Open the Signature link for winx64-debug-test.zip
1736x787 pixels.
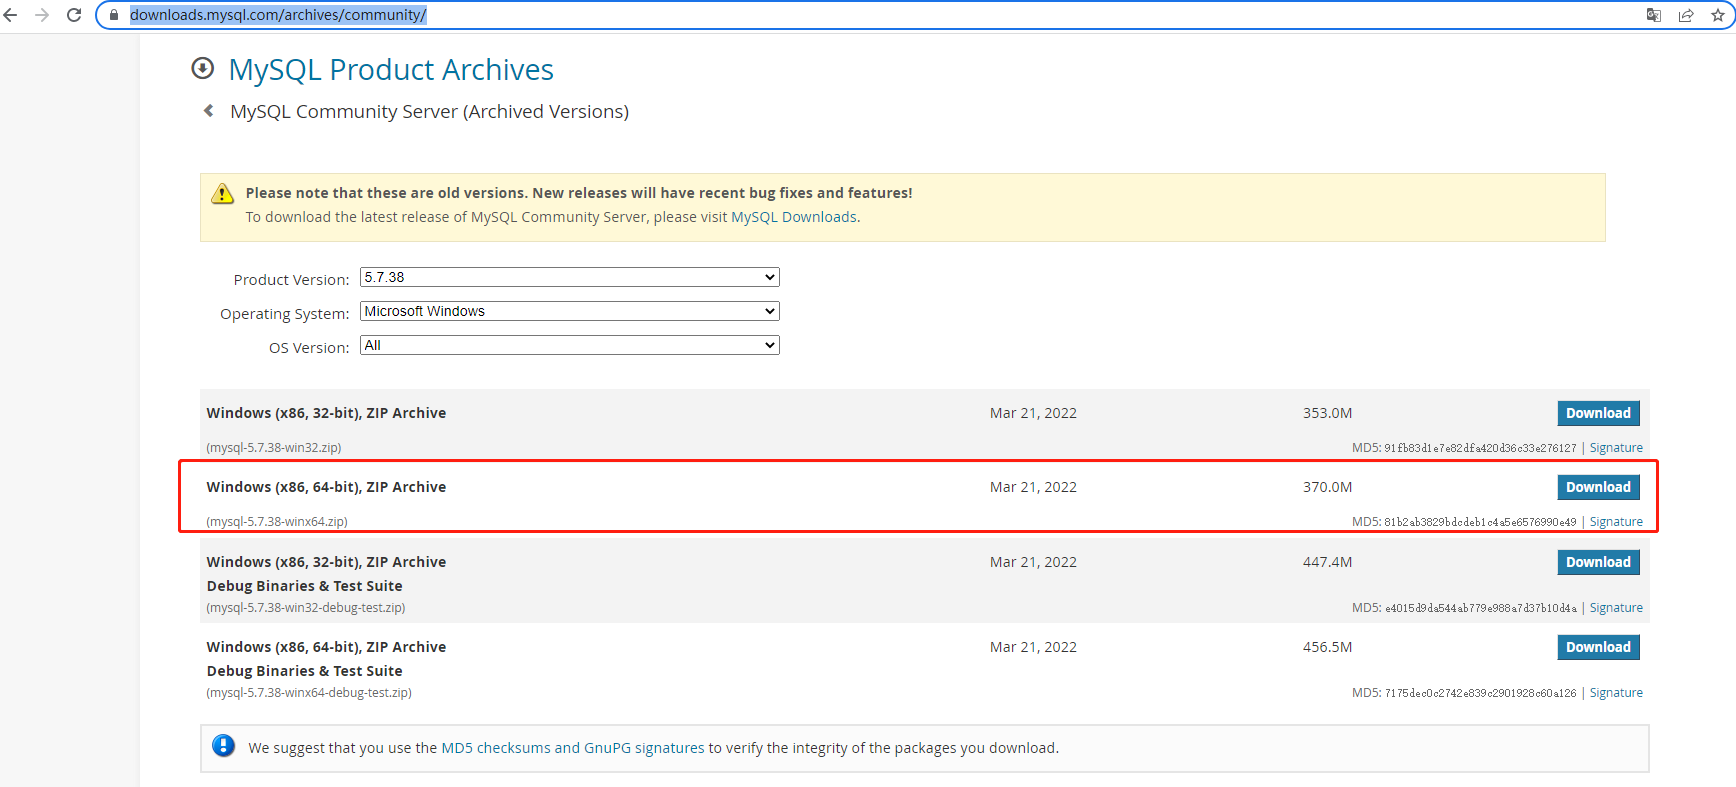pos(1616,693)
